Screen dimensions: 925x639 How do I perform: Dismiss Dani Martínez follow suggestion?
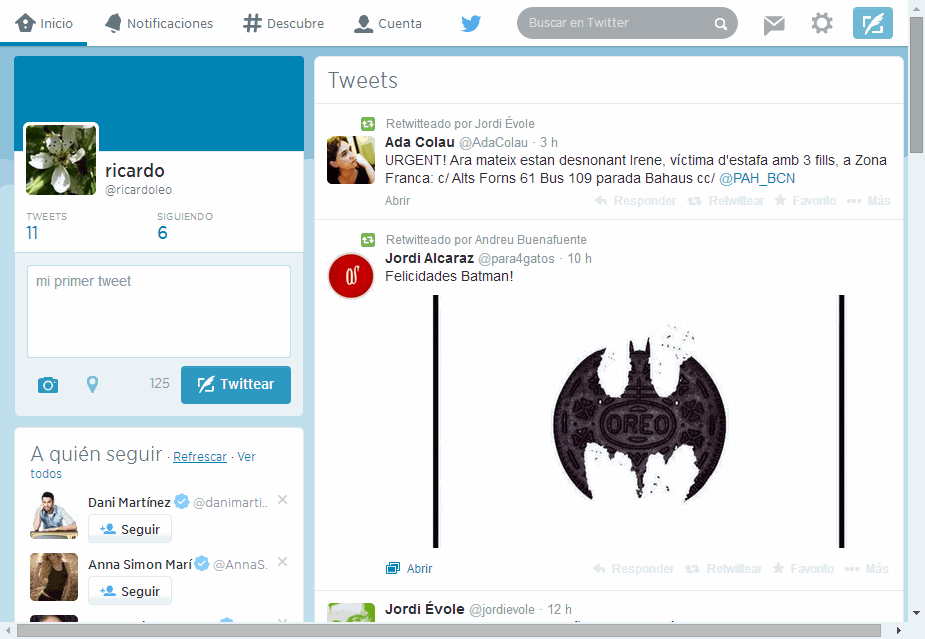click(281, 500)
